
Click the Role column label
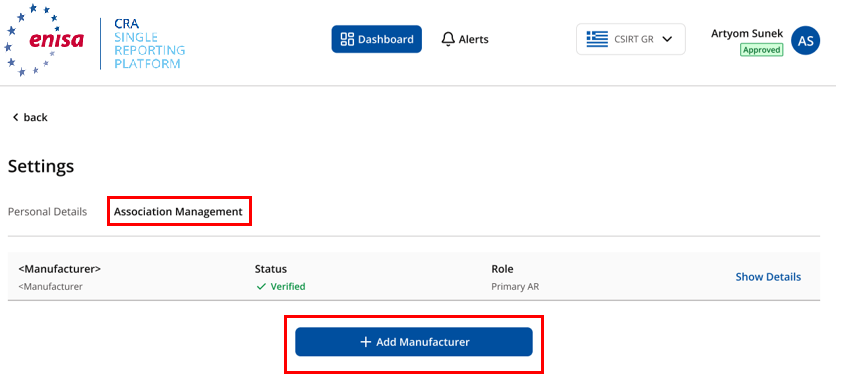pos(502,269)
